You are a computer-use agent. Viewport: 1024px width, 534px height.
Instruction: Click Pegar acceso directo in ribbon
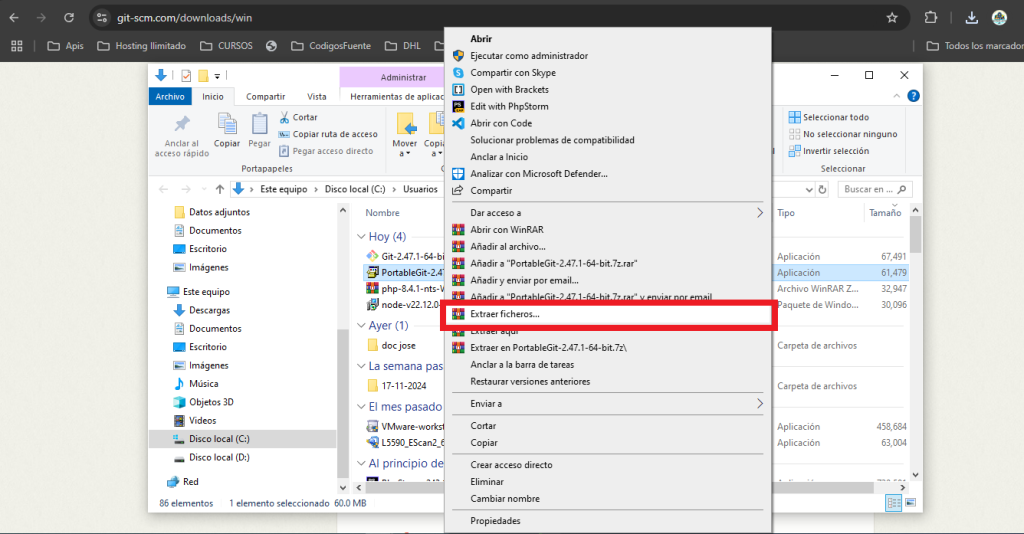pyautogui.click(x=326, y=151)
